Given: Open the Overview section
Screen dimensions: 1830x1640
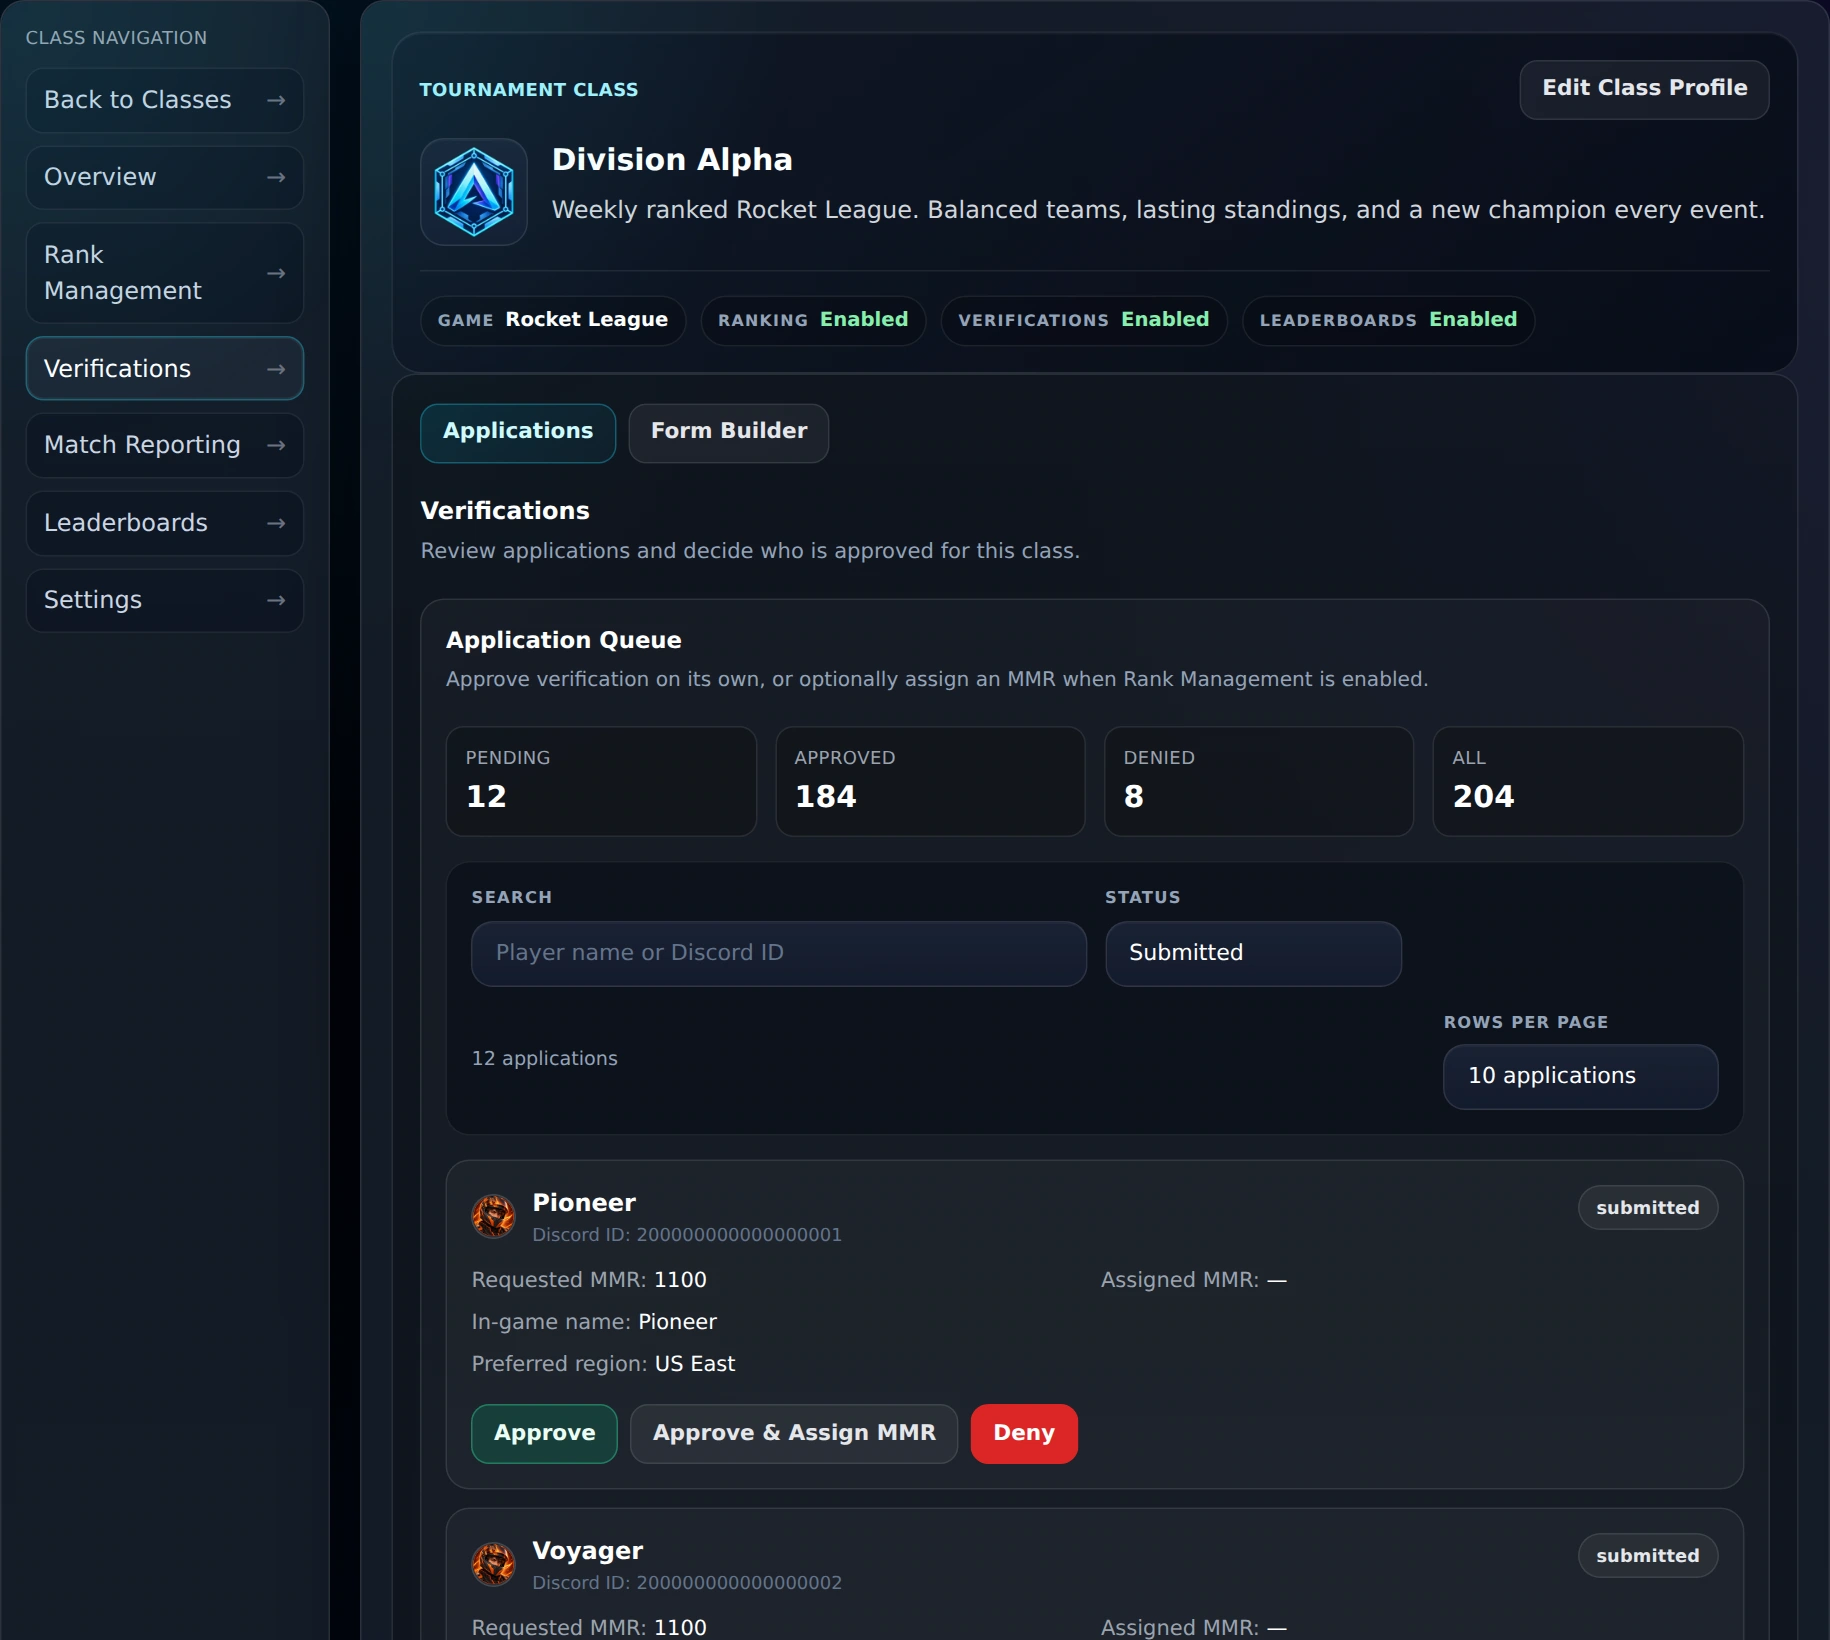Looking at the screenshot, I should [x=165, y=177].
